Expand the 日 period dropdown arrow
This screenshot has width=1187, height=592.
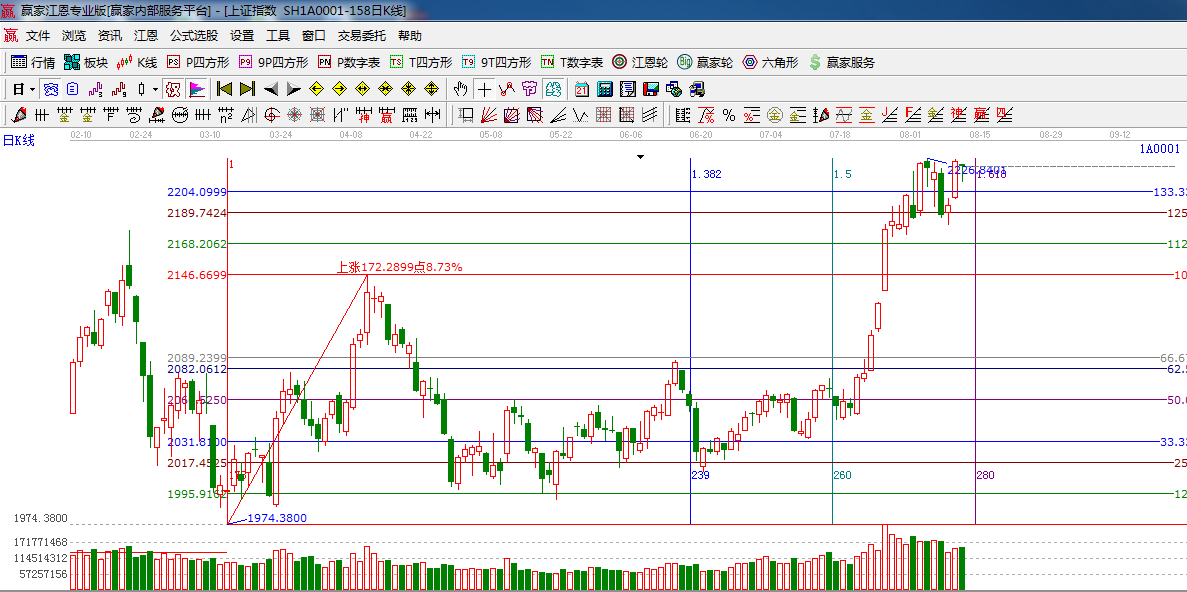tap(32, 89)
